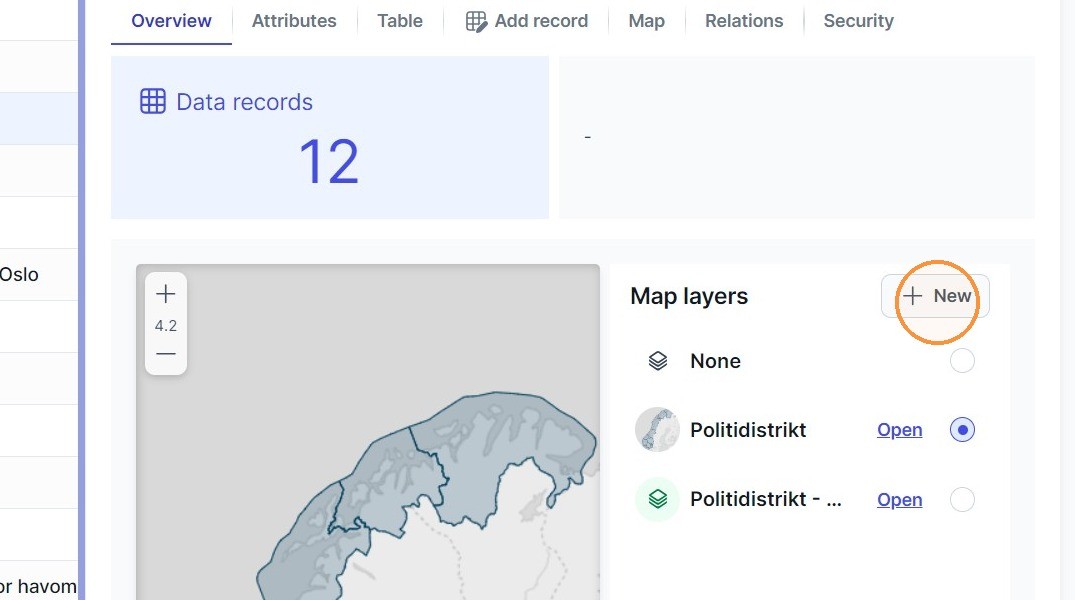
Task: Open the Politidistrikt layer link
Action: click(899, 430)
